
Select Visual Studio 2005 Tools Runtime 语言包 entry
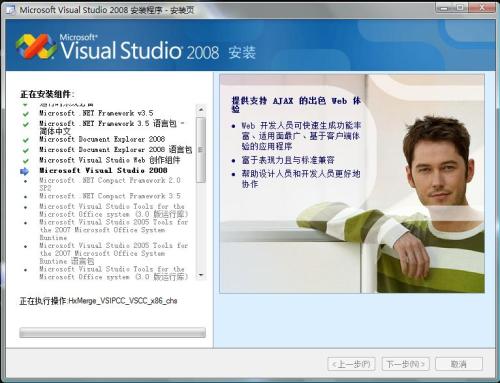click(114, 253)
